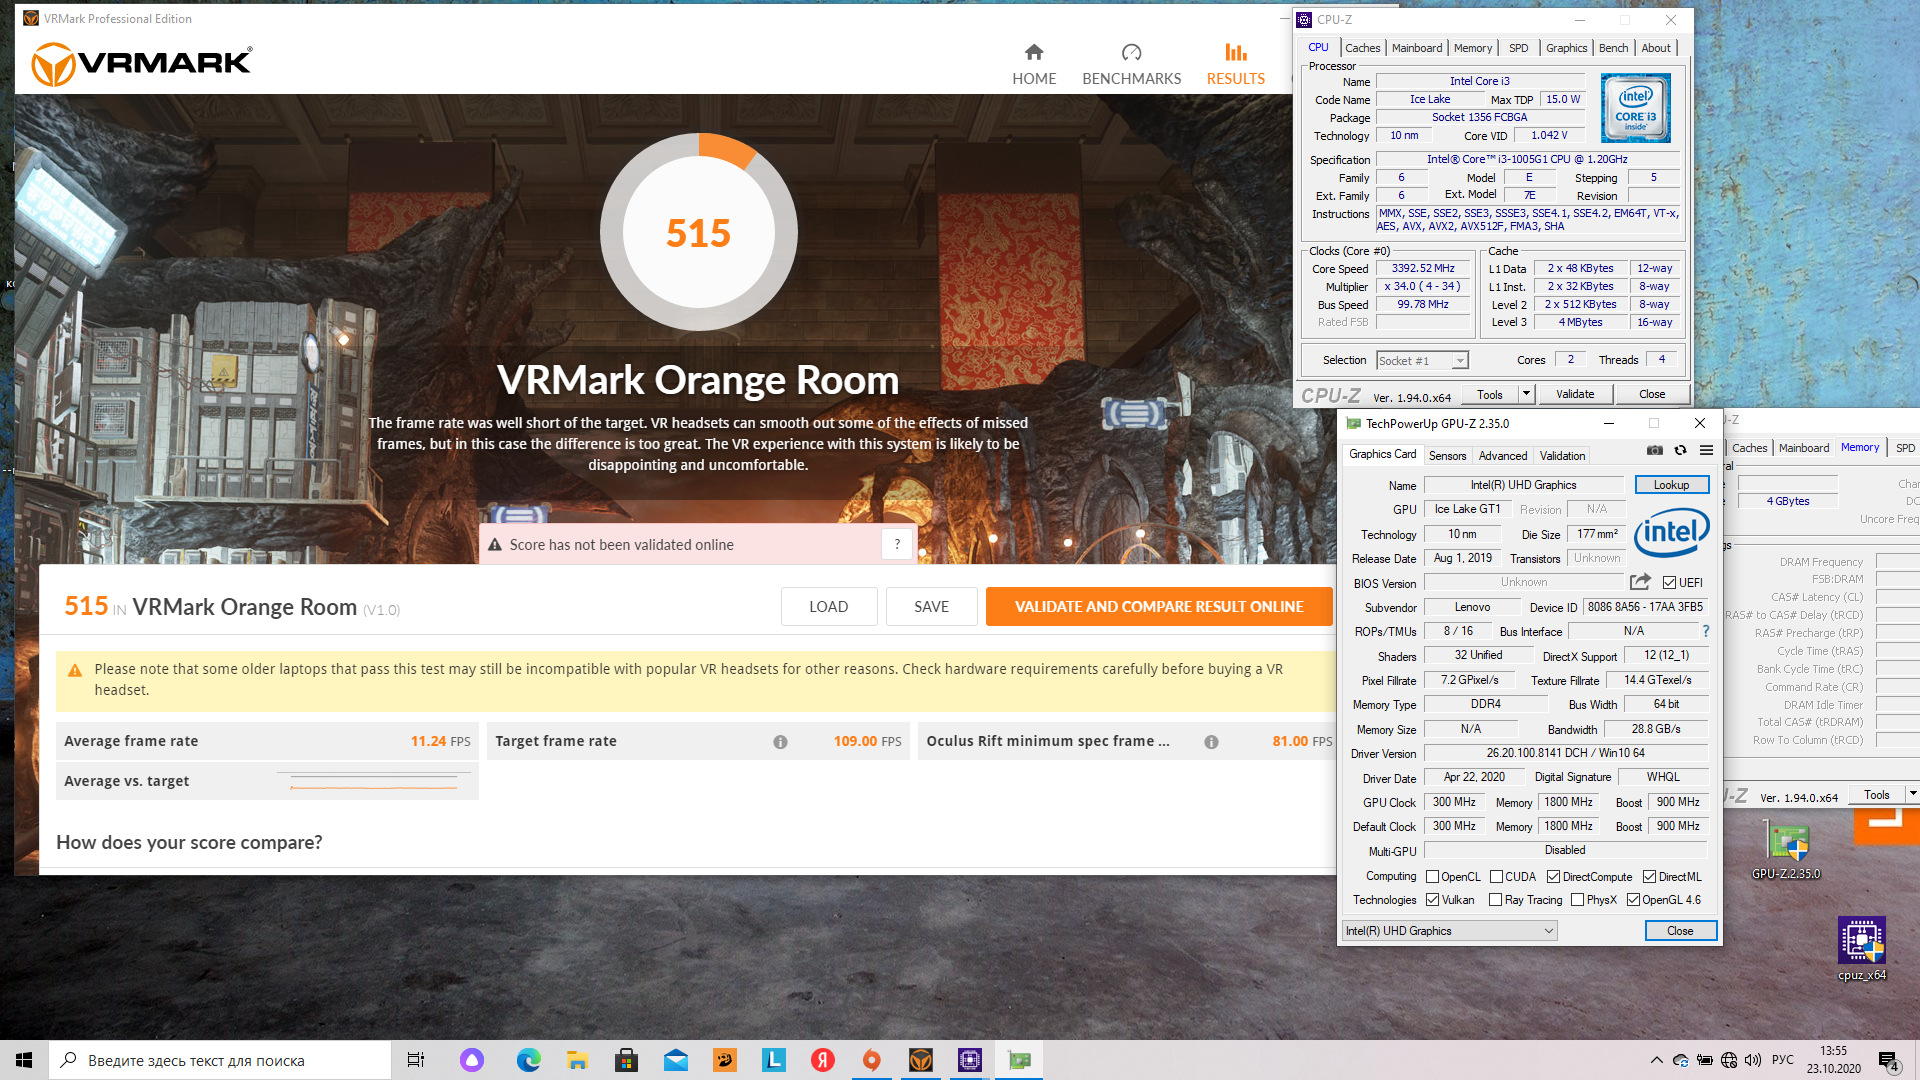Toggle the DirectCompute checkbox

(x=1553, y=877)
